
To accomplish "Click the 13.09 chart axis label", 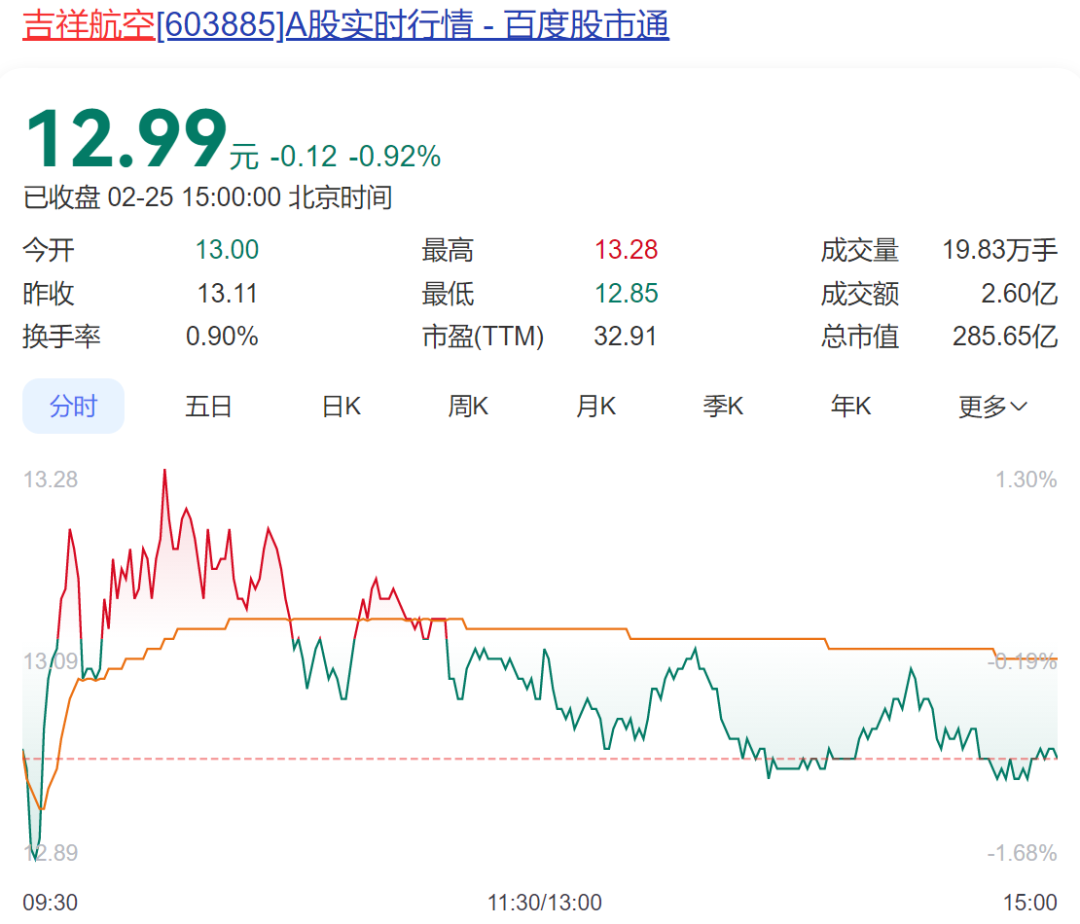I will coord(50,662).
